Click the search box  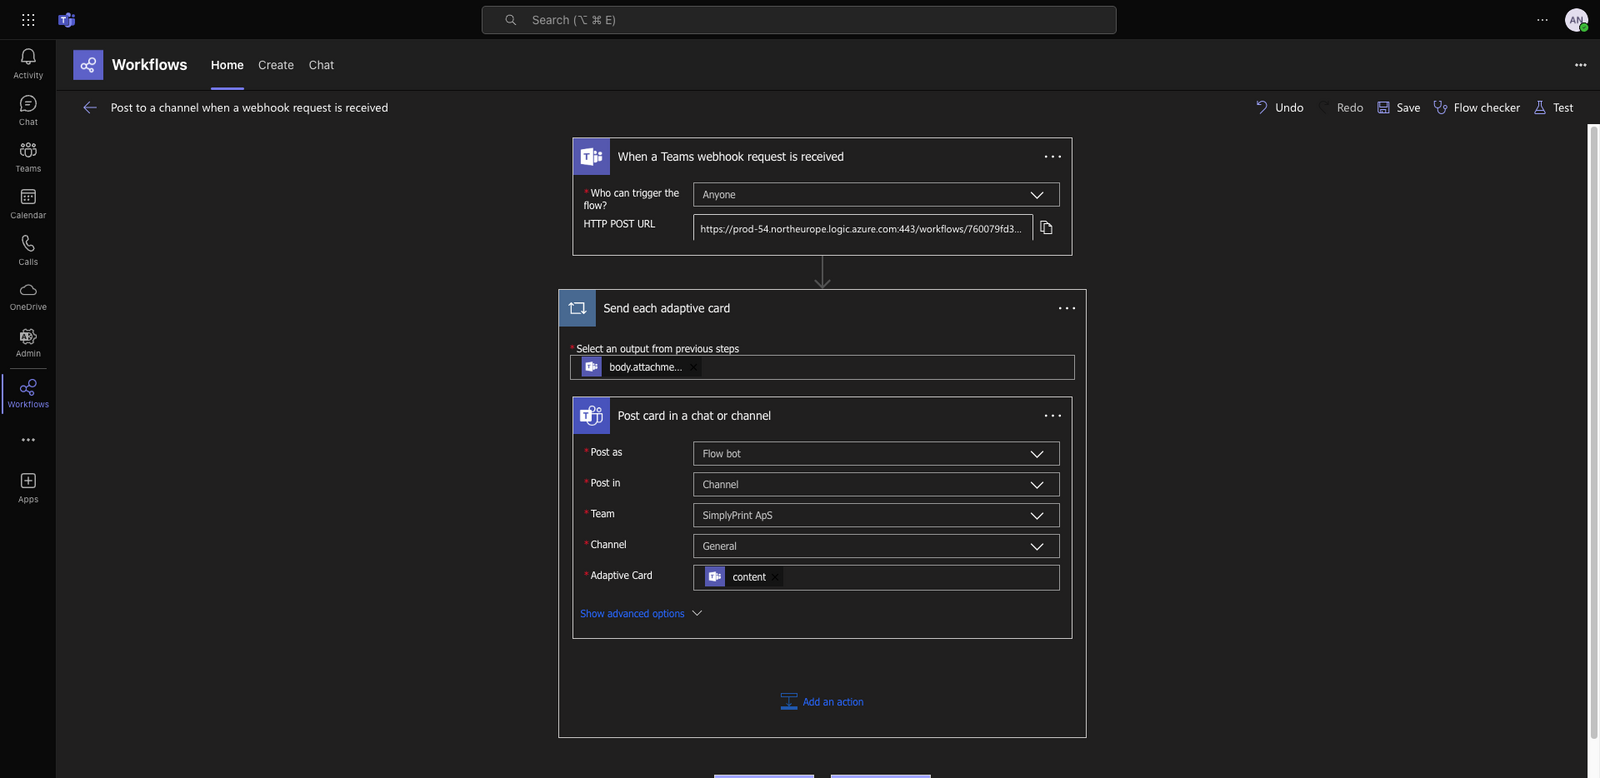(799, 20)
